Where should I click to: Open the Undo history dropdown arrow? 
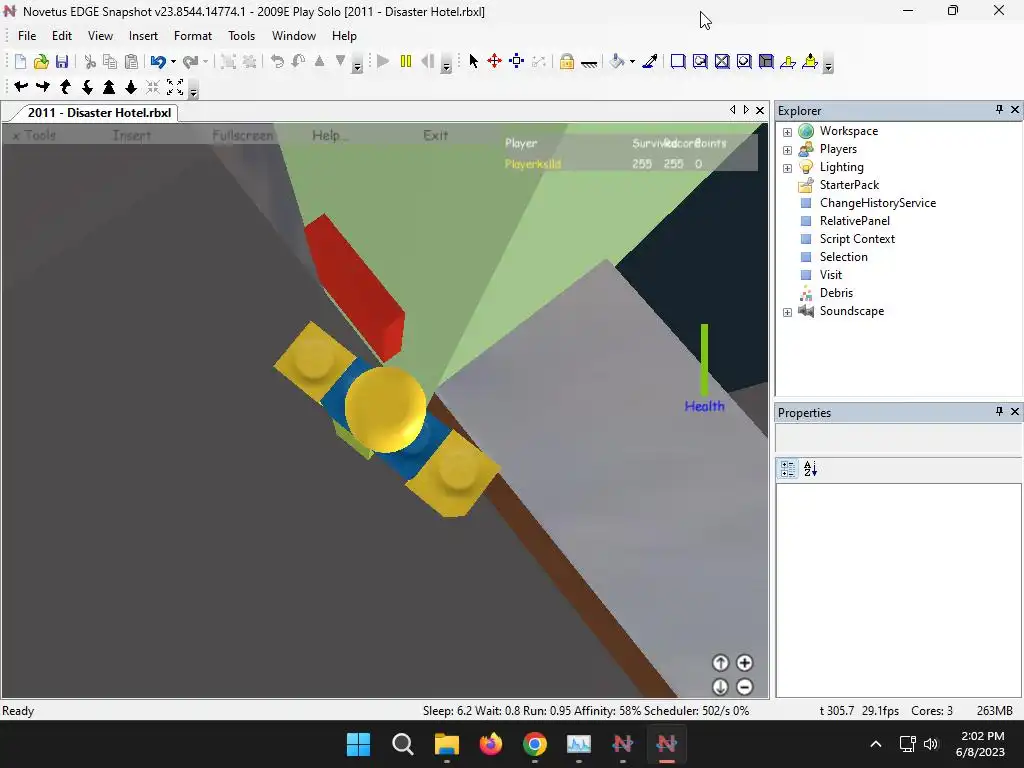pyautogui.click(x=173, y=62)
